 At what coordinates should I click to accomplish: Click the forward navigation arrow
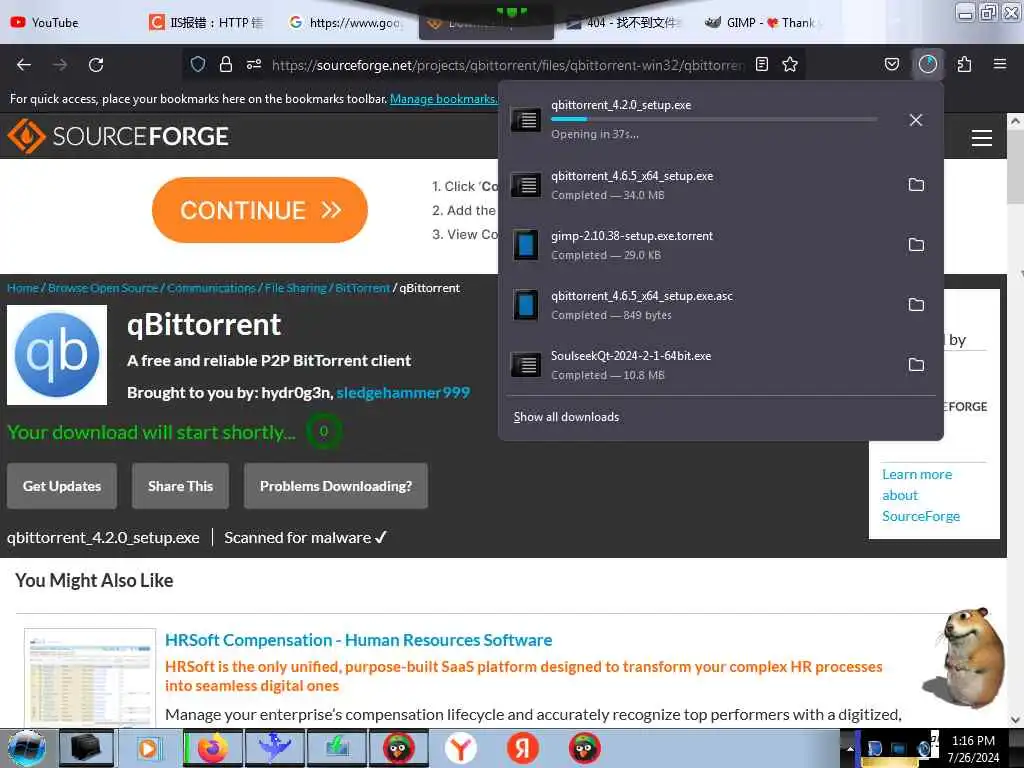point(60,65)
